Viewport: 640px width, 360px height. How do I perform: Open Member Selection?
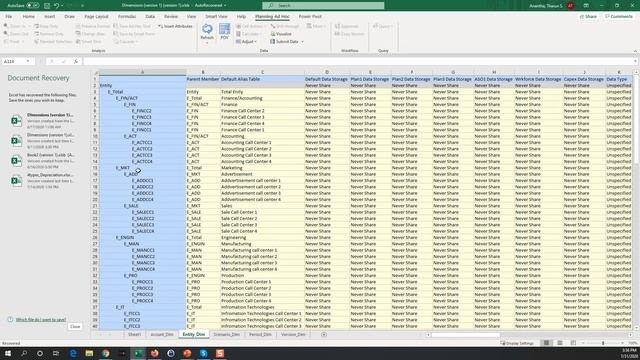[53, 42]
